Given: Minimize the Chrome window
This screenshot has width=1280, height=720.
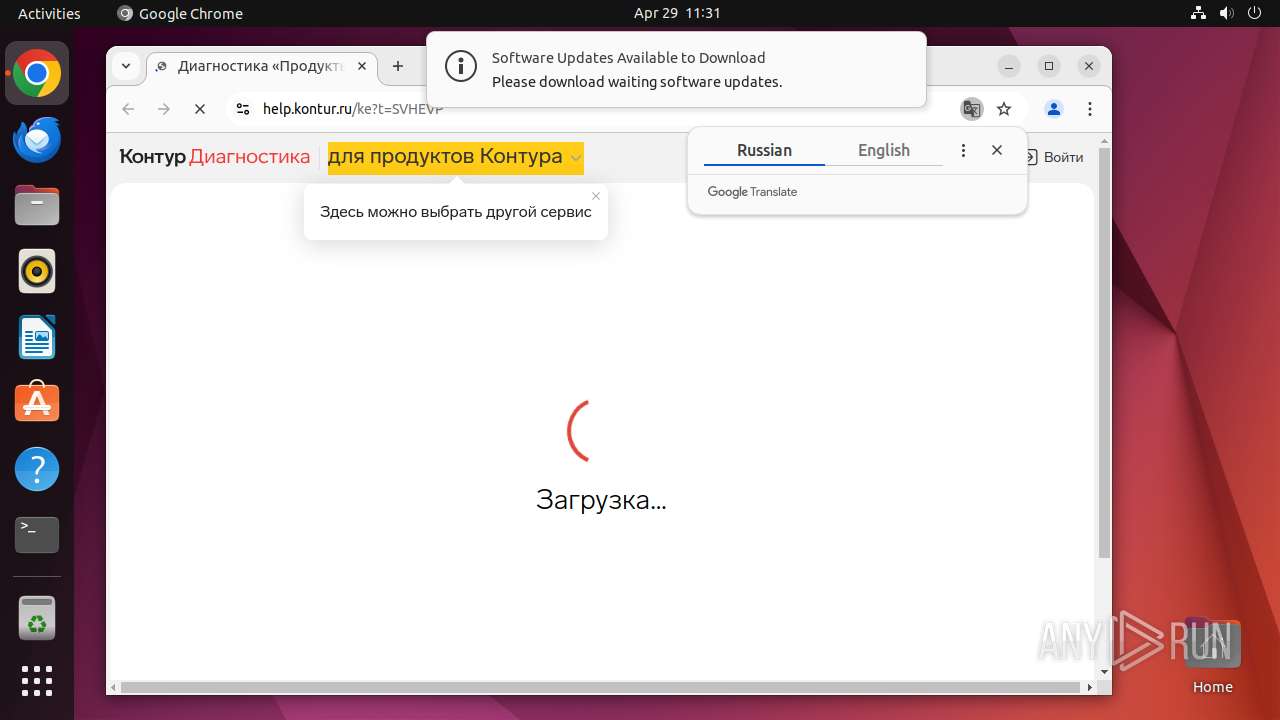Looking at the screenshot, I should (1010, 66).
